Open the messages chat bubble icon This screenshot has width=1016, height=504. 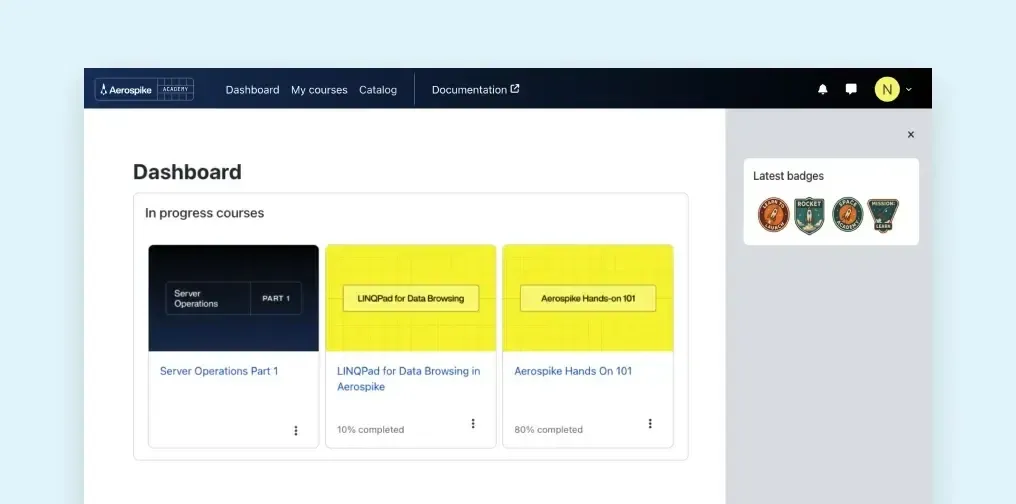851,89
